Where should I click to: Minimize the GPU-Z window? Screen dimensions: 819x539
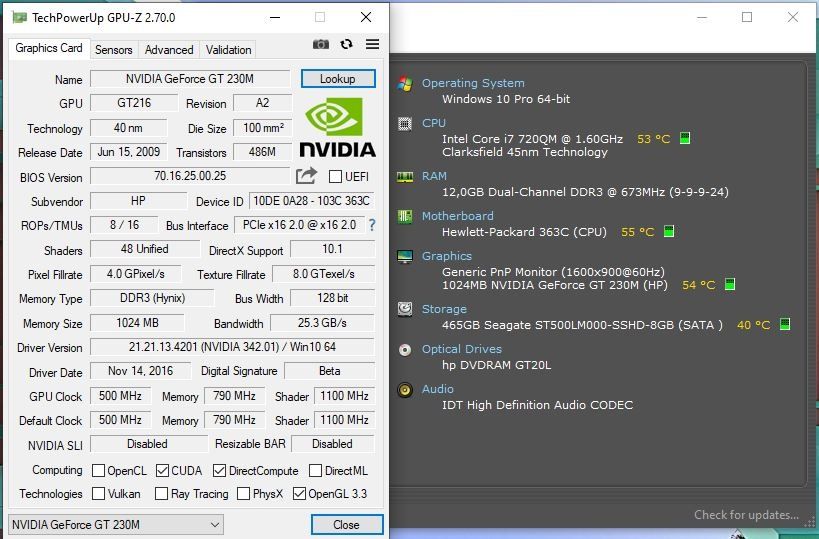pos(275,17)
